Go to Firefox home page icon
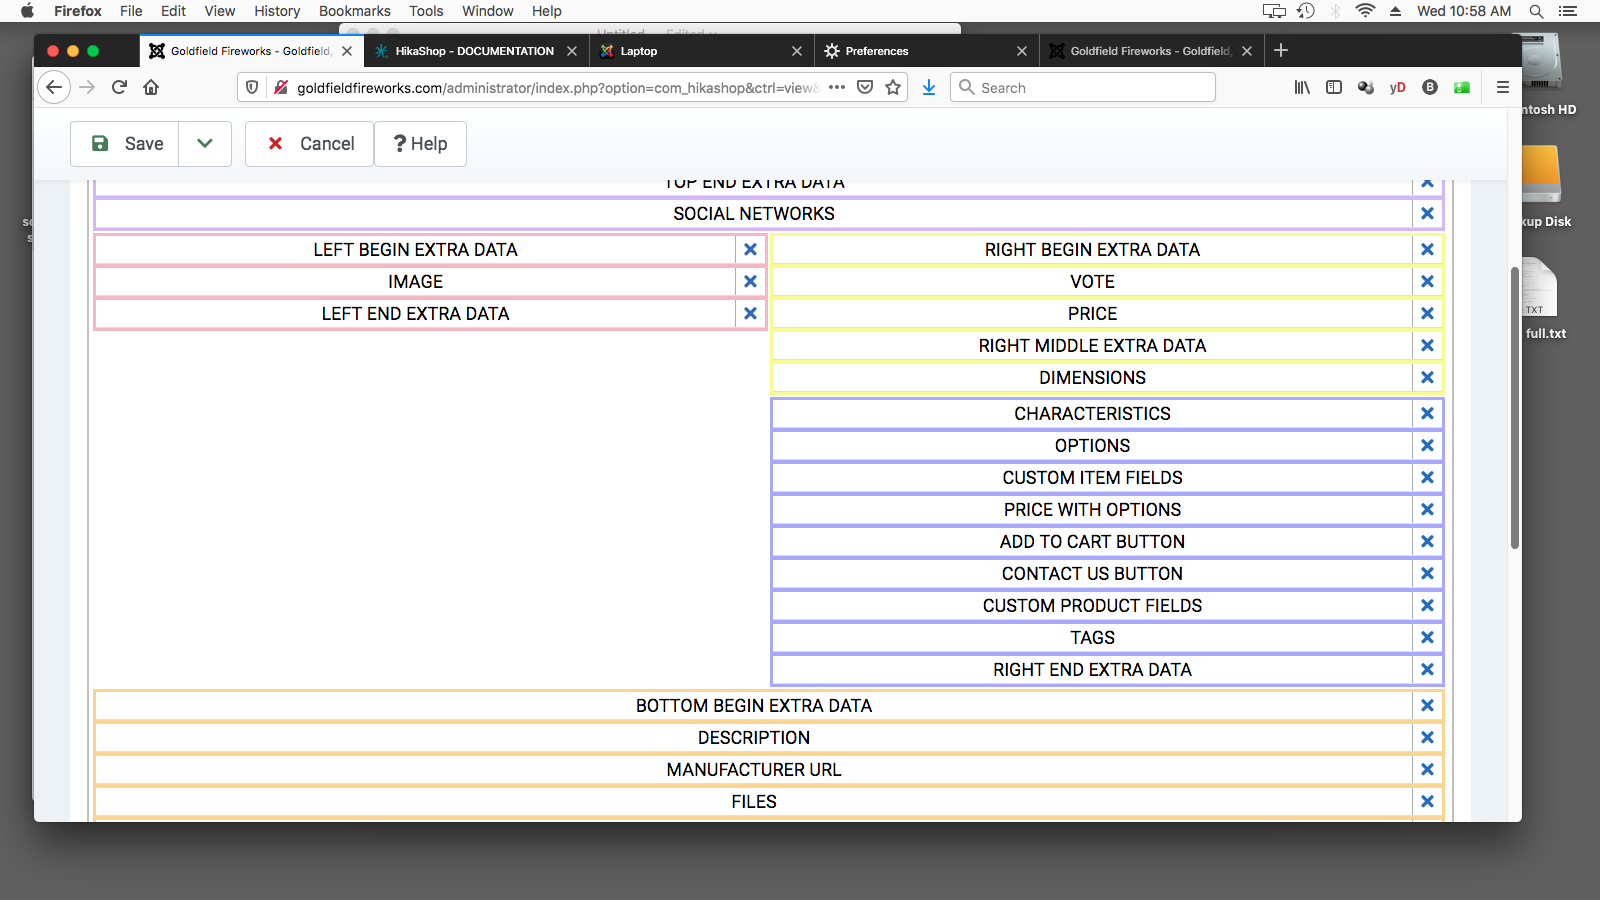 [151, 88]
